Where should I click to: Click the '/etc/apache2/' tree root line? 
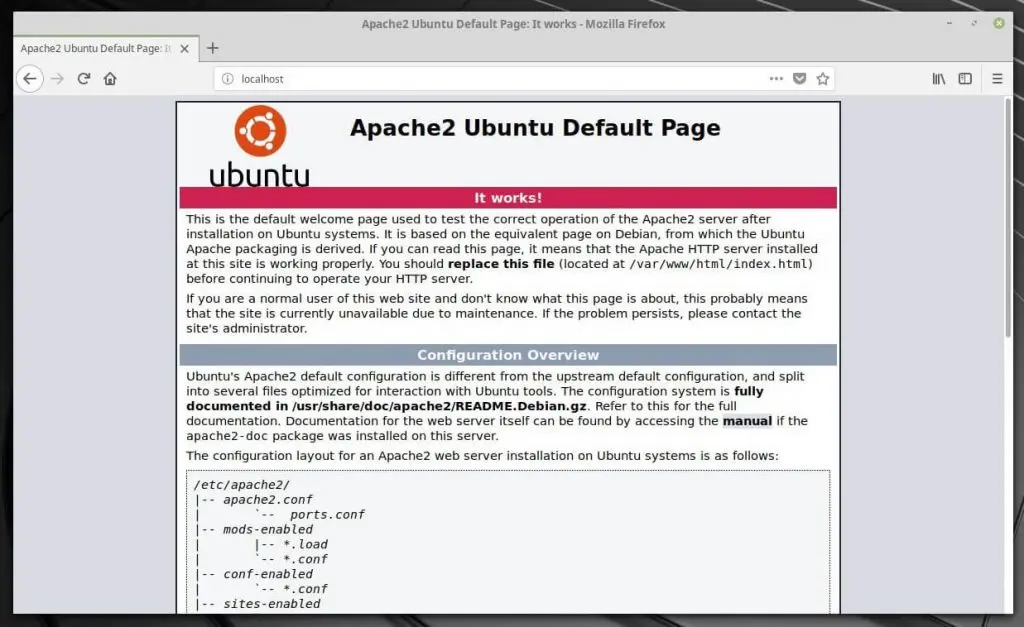[242, 485]
